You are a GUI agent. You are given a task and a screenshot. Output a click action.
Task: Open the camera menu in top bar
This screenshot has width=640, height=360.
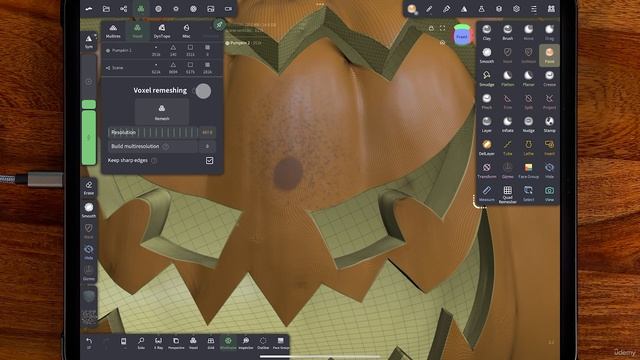(228, 9)
